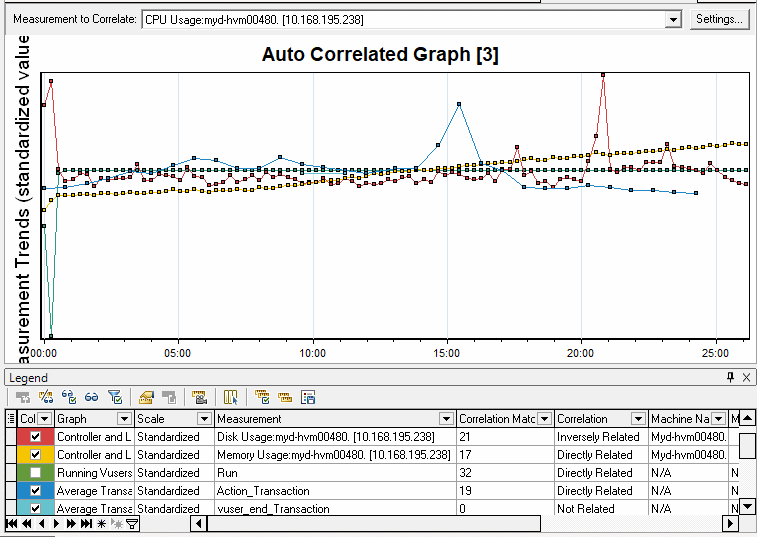Open the Measurement to Correlate dropdown
The width and height of the screenshot is (757, 537).
(672, 20)
